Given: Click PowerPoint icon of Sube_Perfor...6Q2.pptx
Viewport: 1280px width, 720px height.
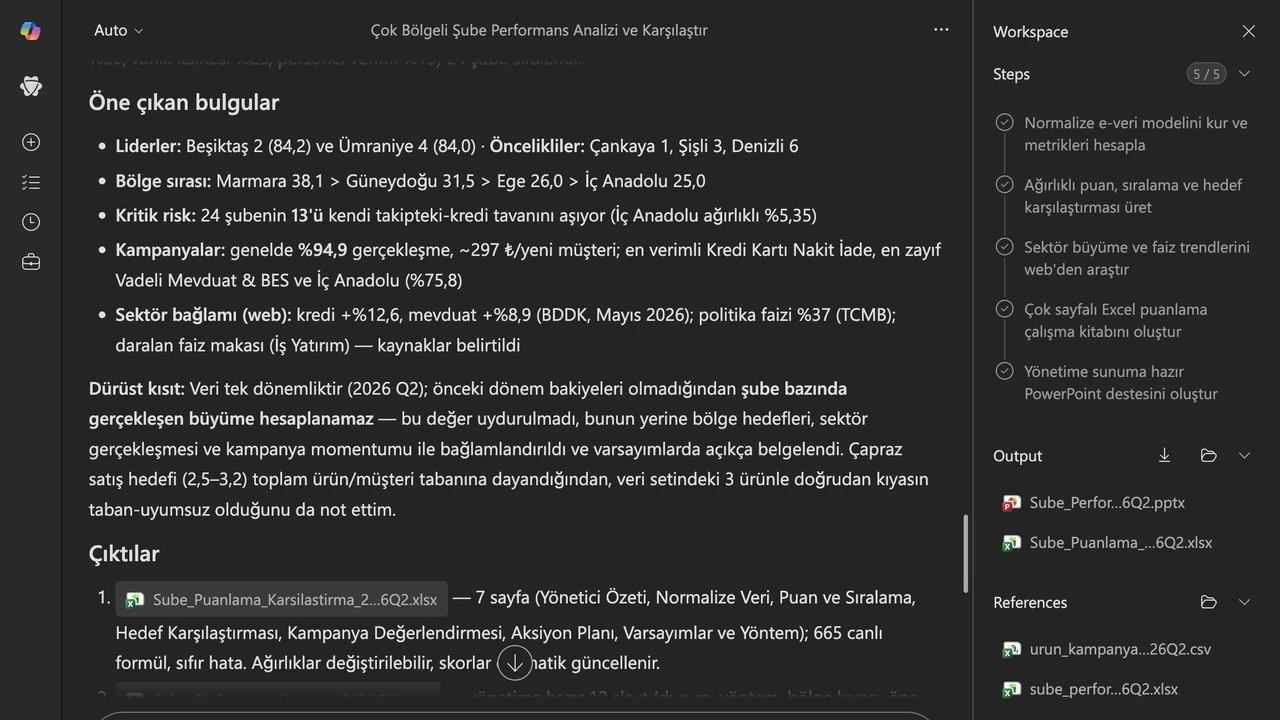Looking at the screenshot, I should pos(1011,503).
